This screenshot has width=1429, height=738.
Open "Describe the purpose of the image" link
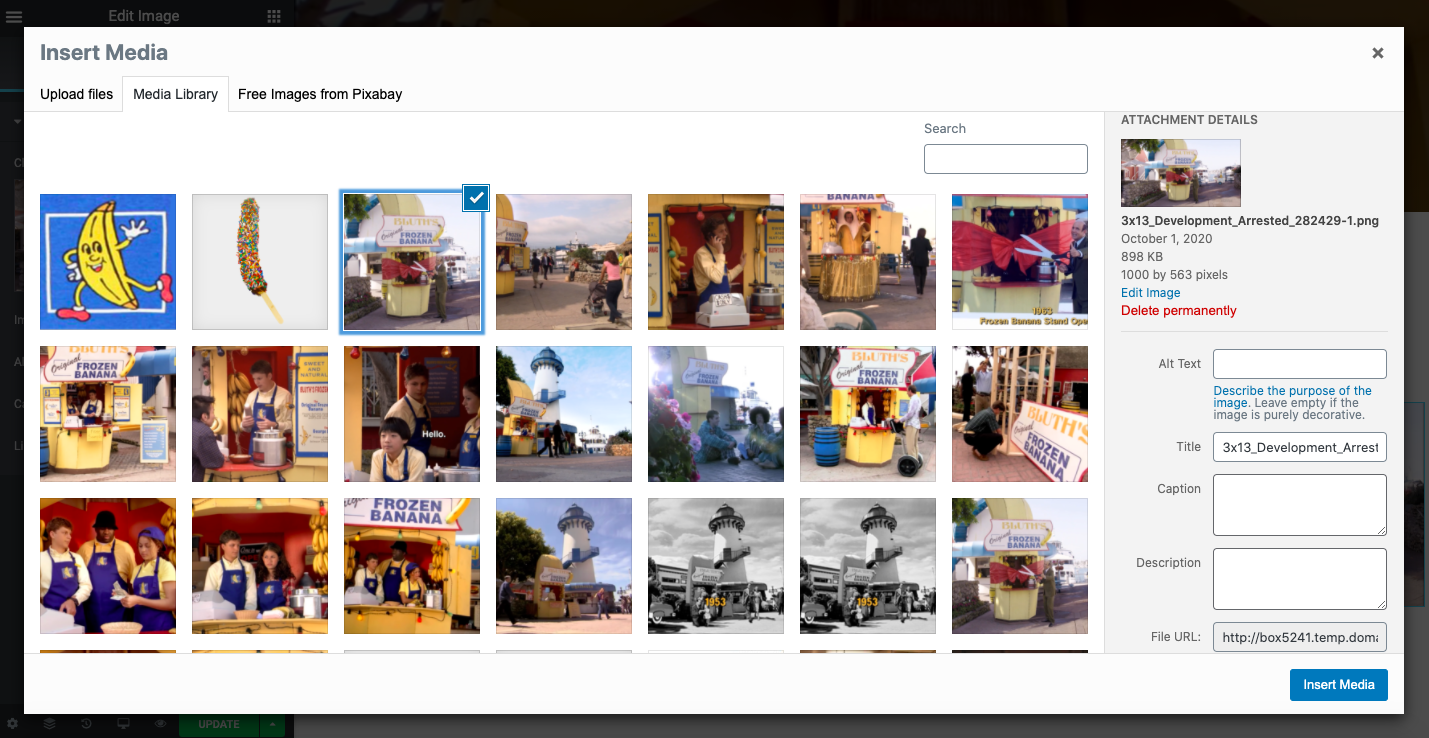click(1293, 397)
